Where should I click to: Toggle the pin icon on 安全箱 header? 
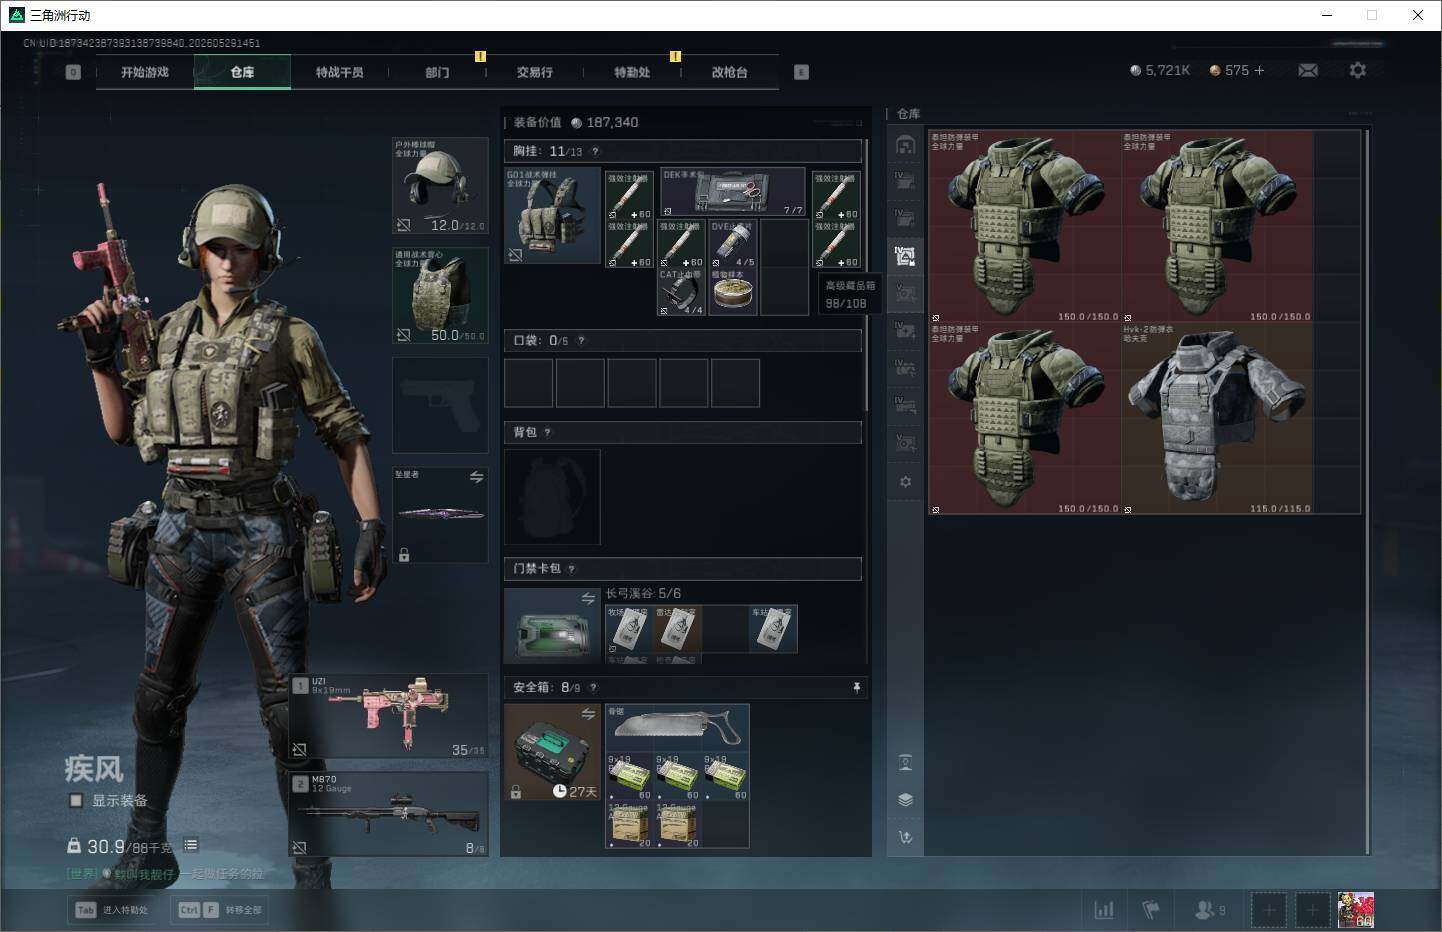[856, 687]
